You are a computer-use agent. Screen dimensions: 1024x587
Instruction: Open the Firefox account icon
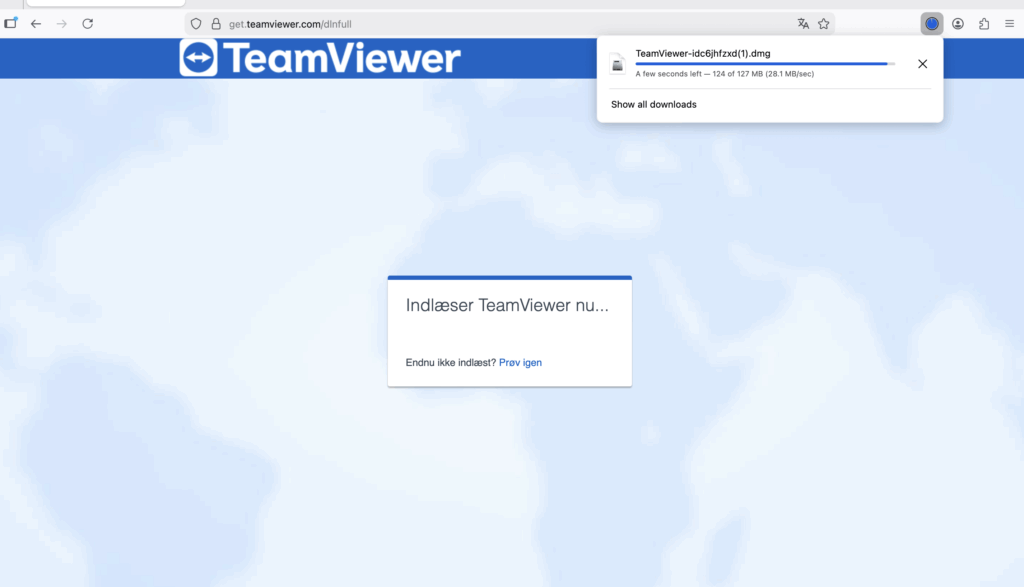coord(958,23)
